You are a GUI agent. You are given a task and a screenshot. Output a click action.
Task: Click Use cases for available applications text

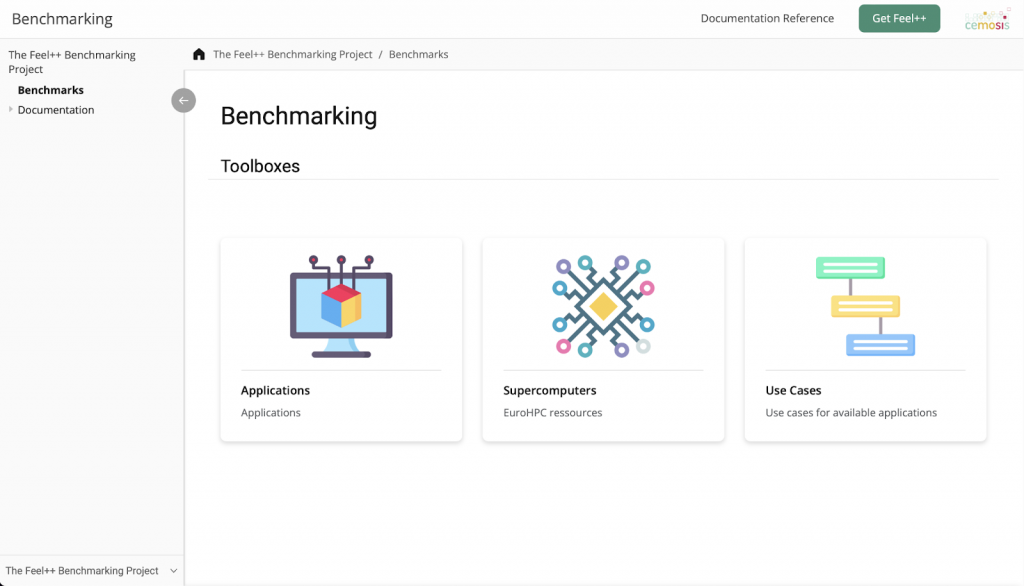click(851, 412)
